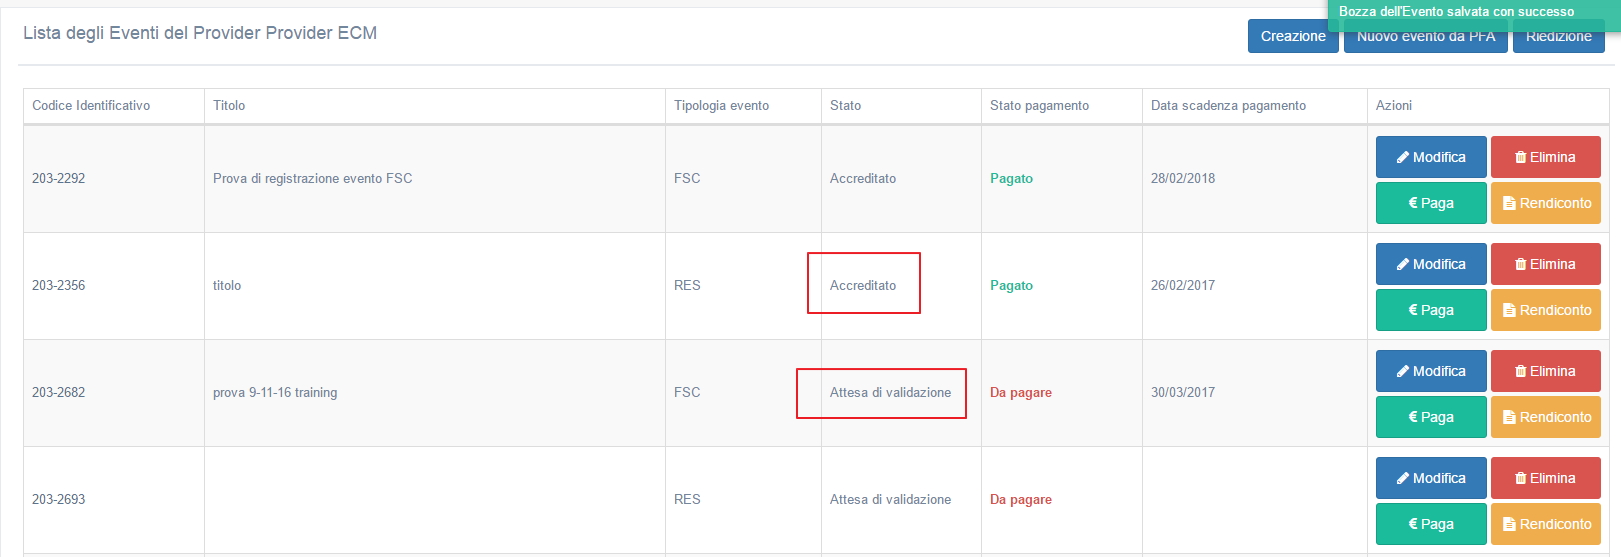Select the row titled Prova di registrazione evento FSC

pos(312,178)
